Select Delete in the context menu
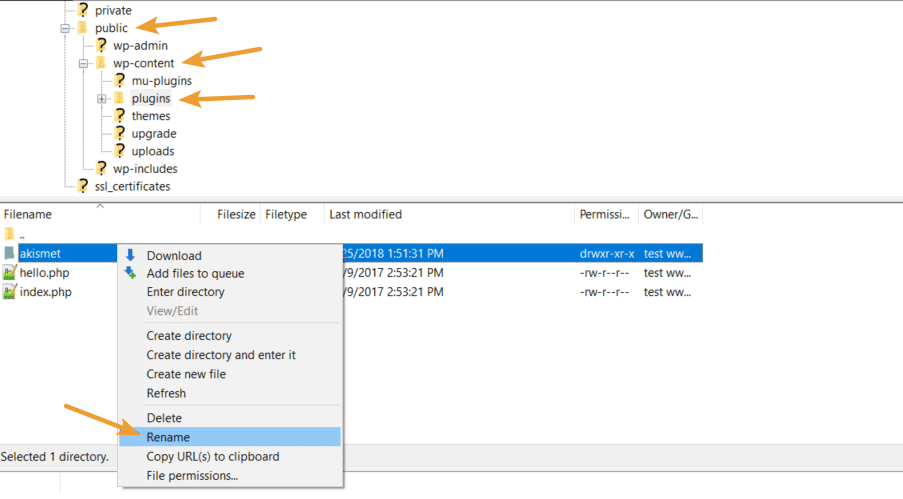903x499 pixels. (164, 418)
